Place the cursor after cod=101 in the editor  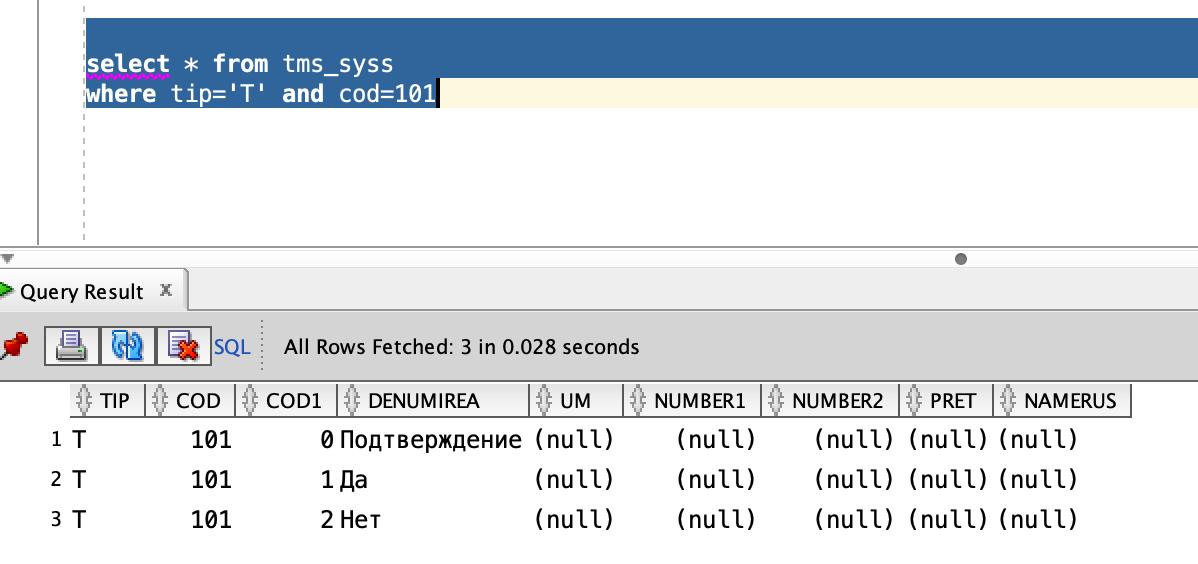(438, 94)
